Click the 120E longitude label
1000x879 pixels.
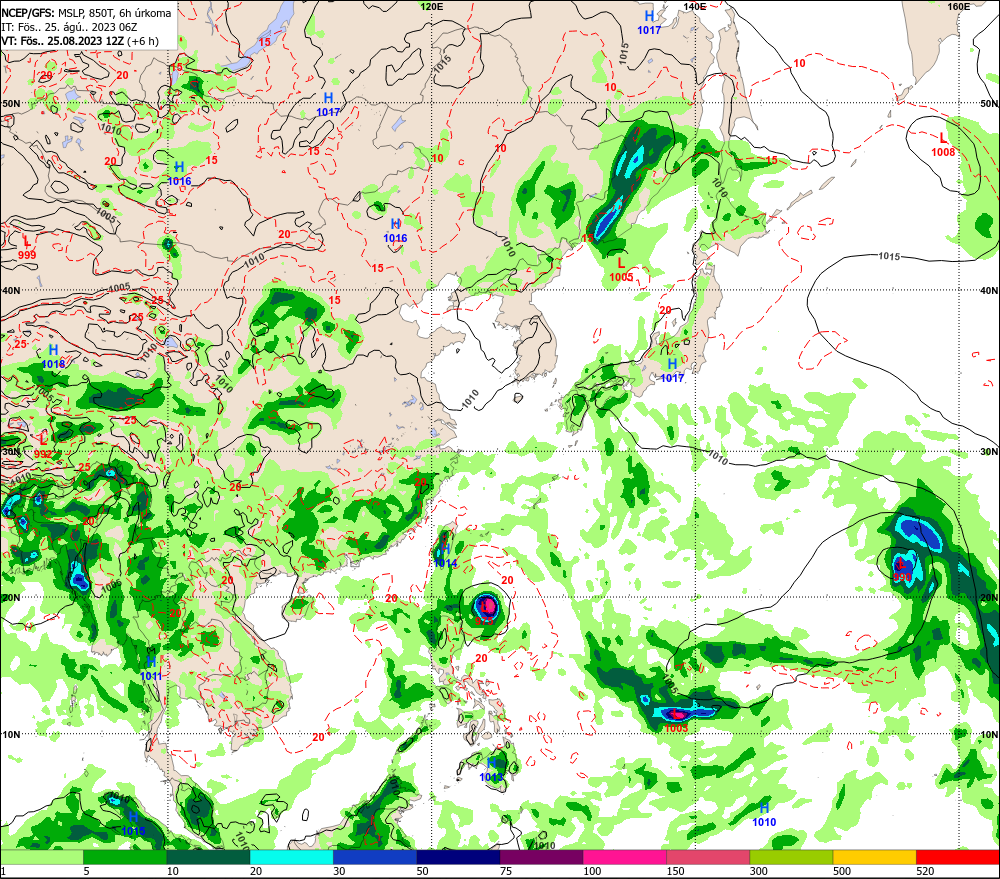coord(432,6)
